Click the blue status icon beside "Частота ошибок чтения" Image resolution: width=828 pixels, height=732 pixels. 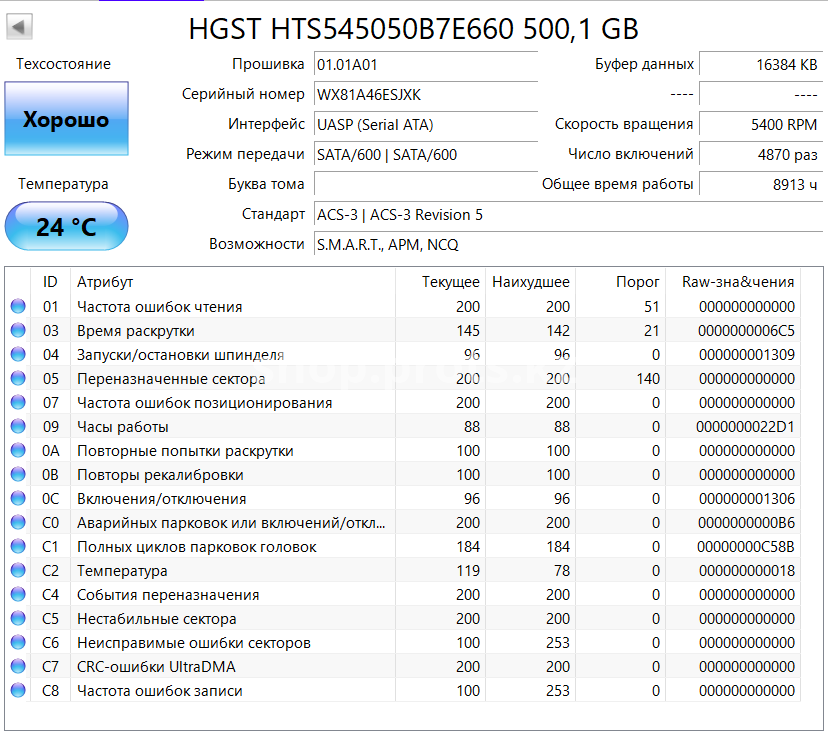point(17,306)
